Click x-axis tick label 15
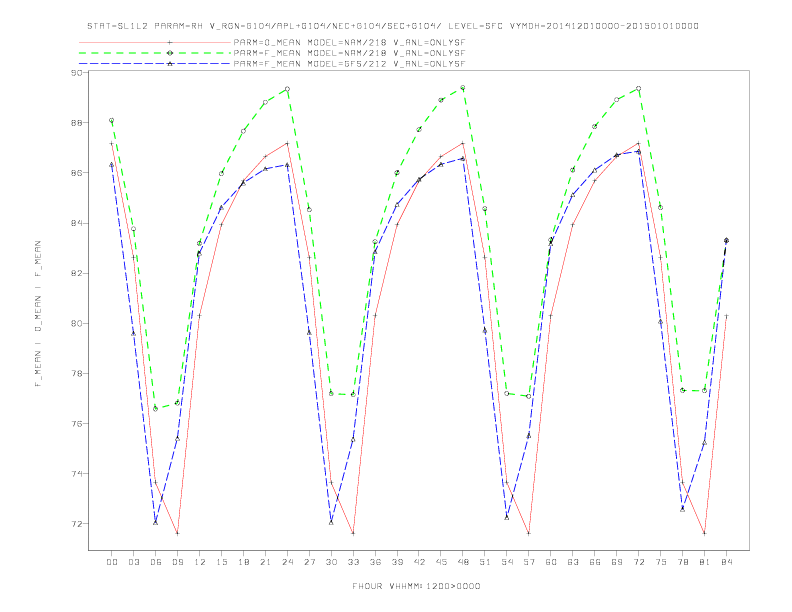The width and height of the screenshot is (792, 612). pyautogui.click(x=221, y=562)
